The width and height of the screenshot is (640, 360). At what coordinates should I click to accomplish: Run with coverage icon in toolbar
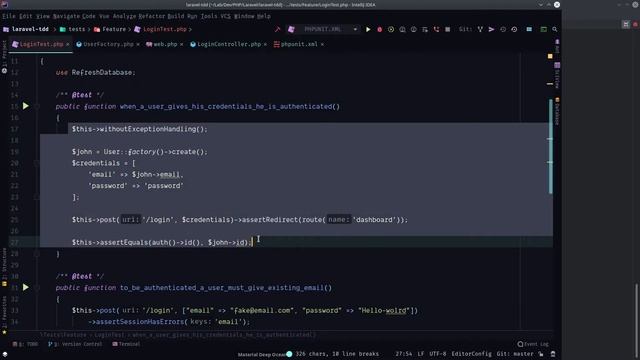click(391, 29)
